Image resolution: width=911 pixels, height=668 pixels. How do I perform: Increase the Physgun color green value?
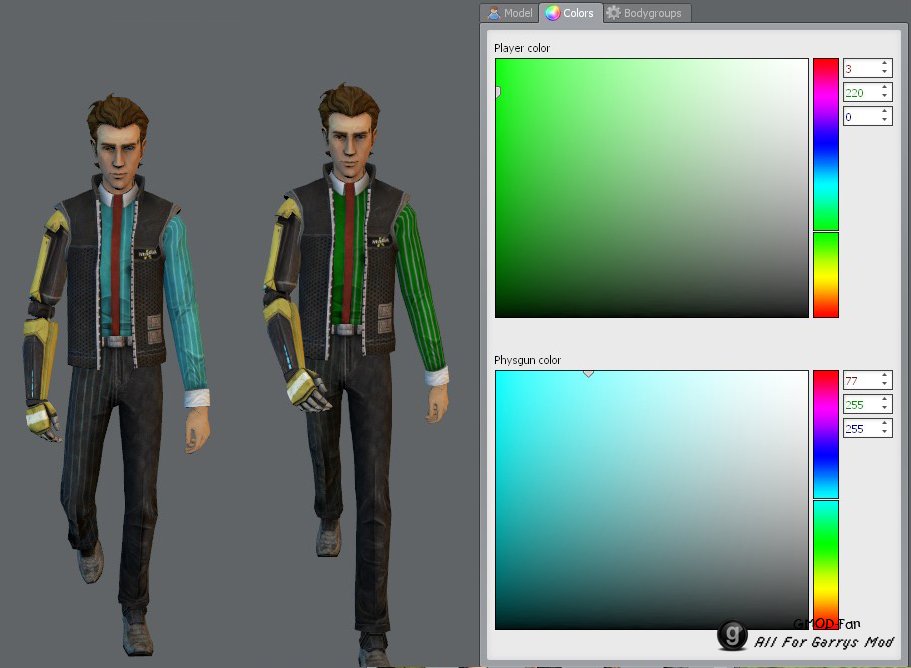click(x=884, y=400)
